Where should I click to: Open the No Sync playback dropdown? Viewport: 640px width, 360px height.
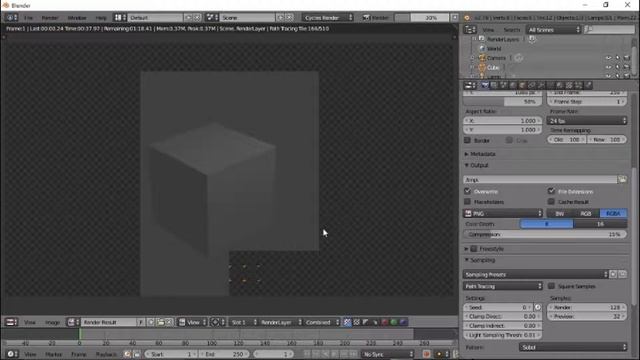tap(388, 354)
